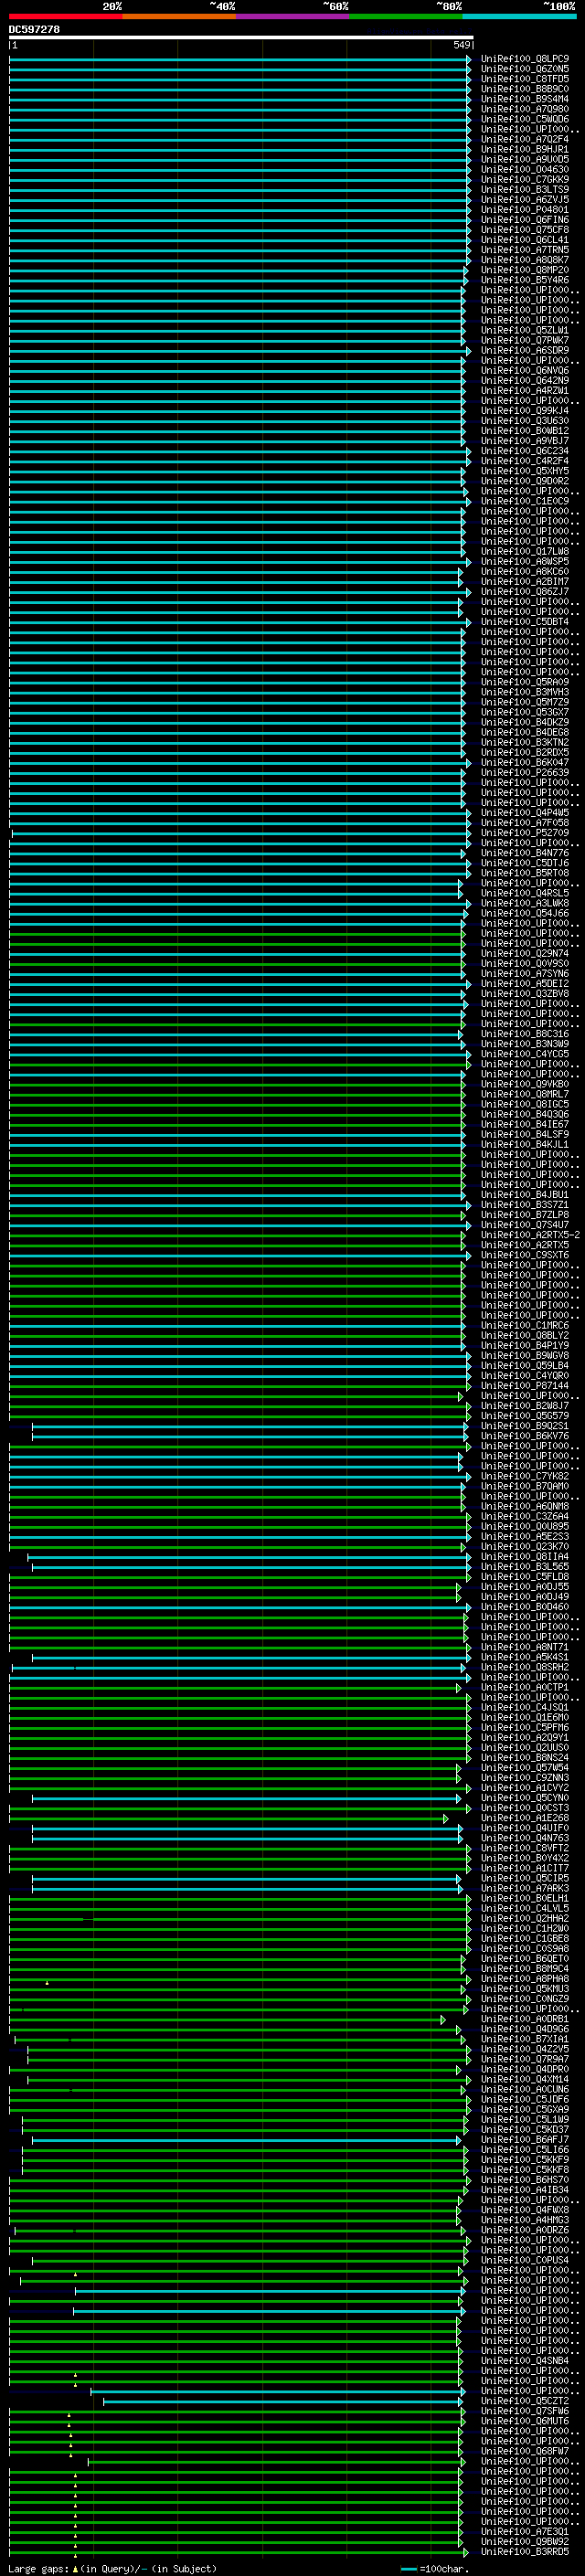Click the white query sequence bar

(x=241, y=37)
